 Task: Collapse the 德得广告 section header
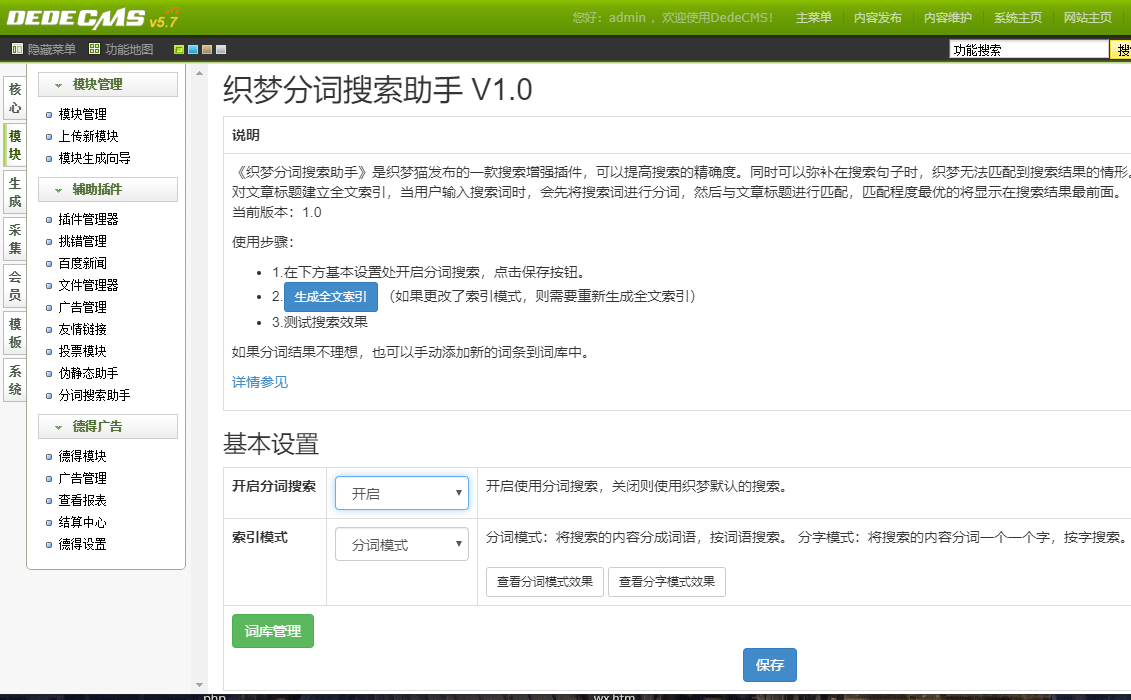tap(107, 426)
